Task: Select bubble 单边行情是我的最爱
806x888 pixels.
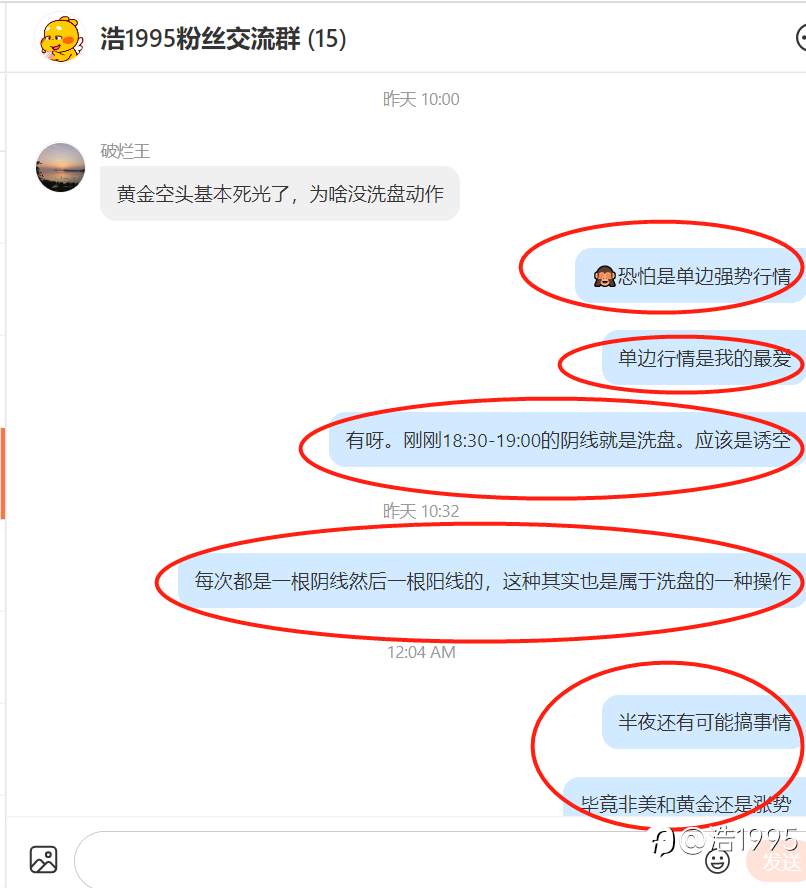Action: coord(704,358)
